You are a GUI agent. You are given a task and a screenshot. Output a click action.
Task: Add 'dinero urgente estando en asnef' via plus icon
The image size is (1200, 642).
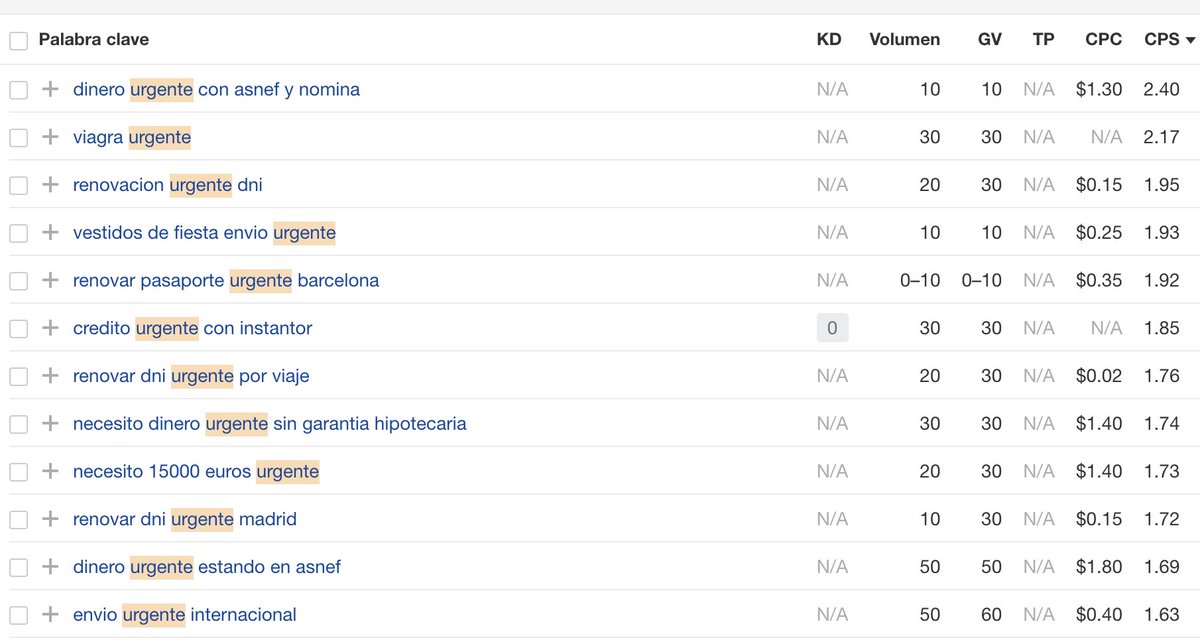click(50, 567)
